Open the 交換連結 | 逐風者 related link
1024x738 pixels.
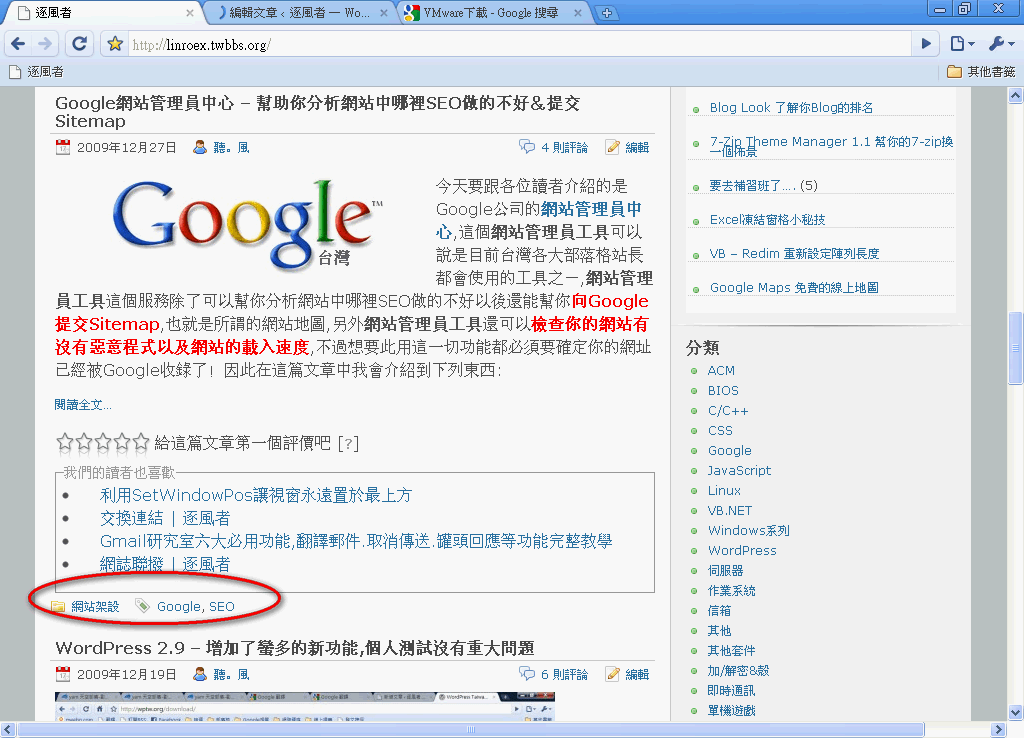[x=165, y=518]
